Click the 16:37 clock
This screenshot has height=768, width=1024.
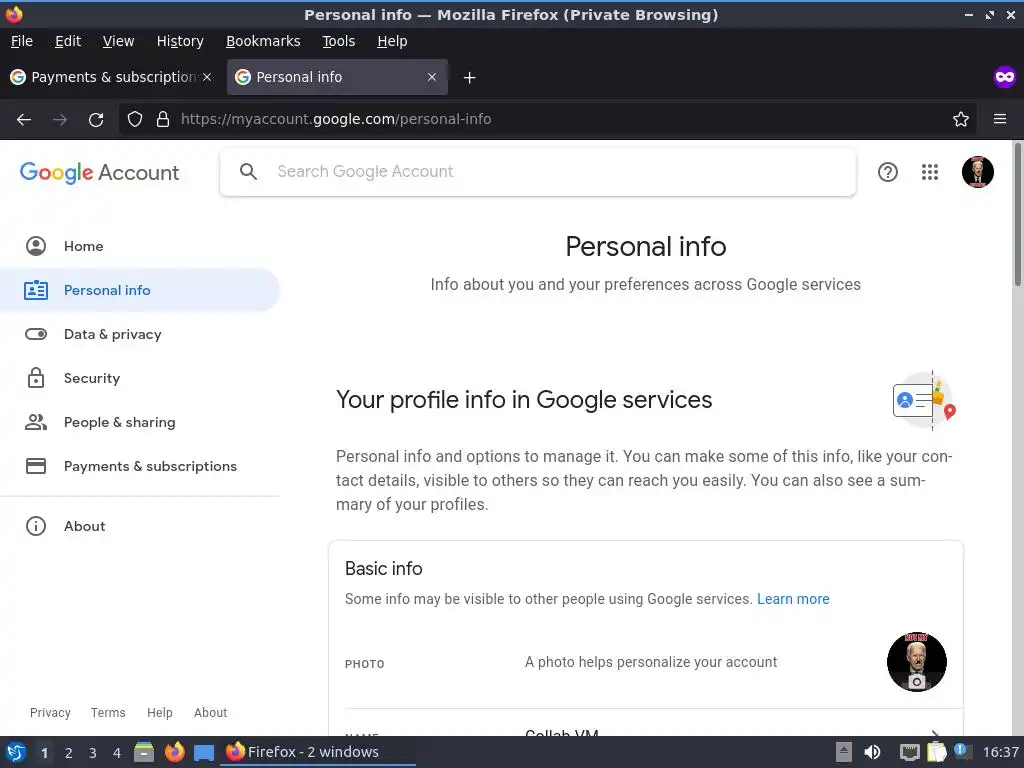[1000, 752]
